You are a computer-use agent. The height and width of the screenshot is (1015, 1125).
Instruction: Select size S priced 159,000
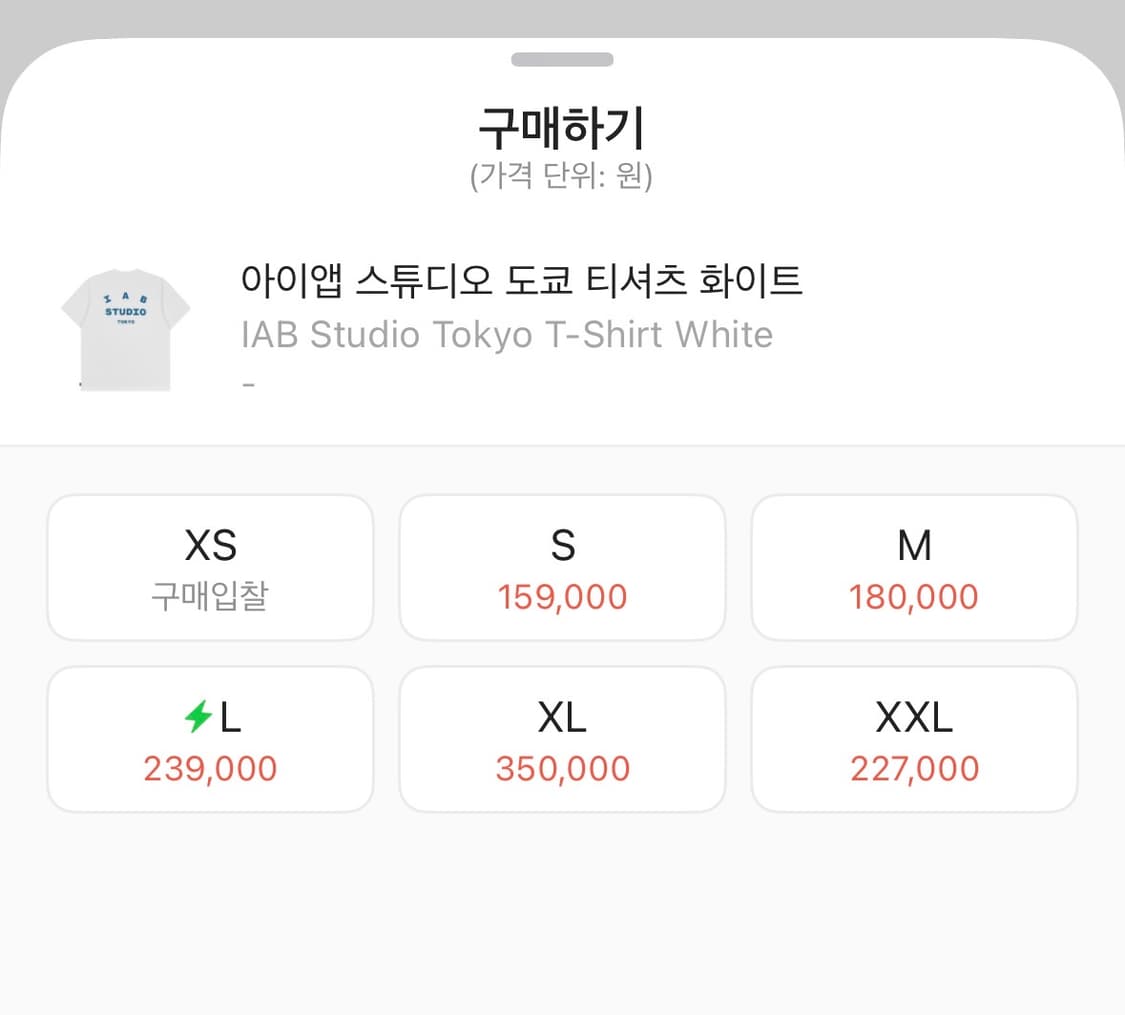pyautogui.click(x=562, y=567)
